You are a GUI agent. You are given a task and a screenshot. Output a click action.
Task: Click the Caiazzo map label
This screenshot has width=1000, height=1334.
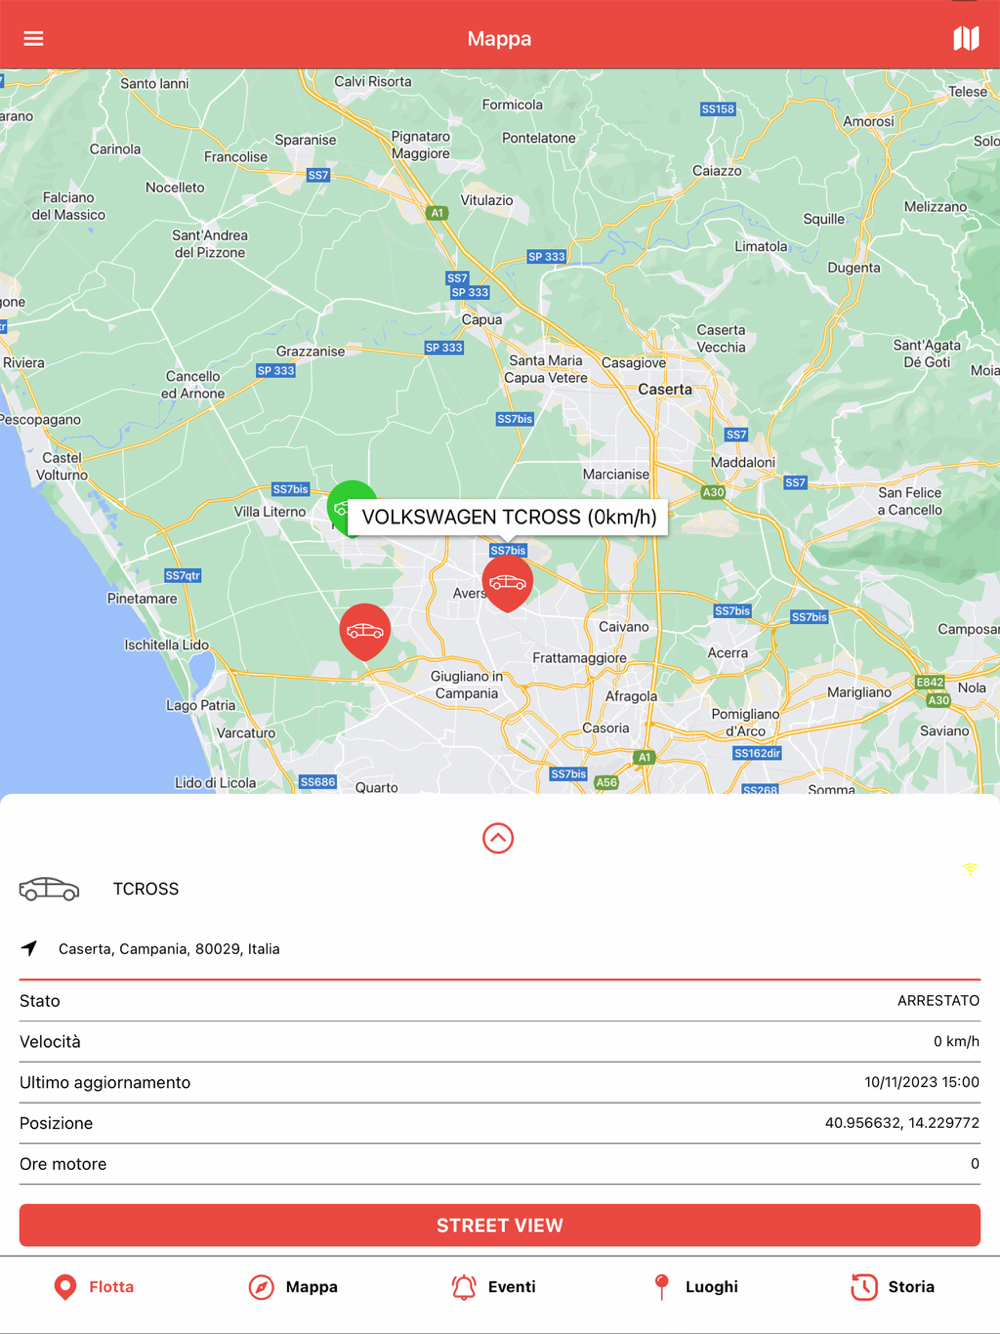coord(717,171)
